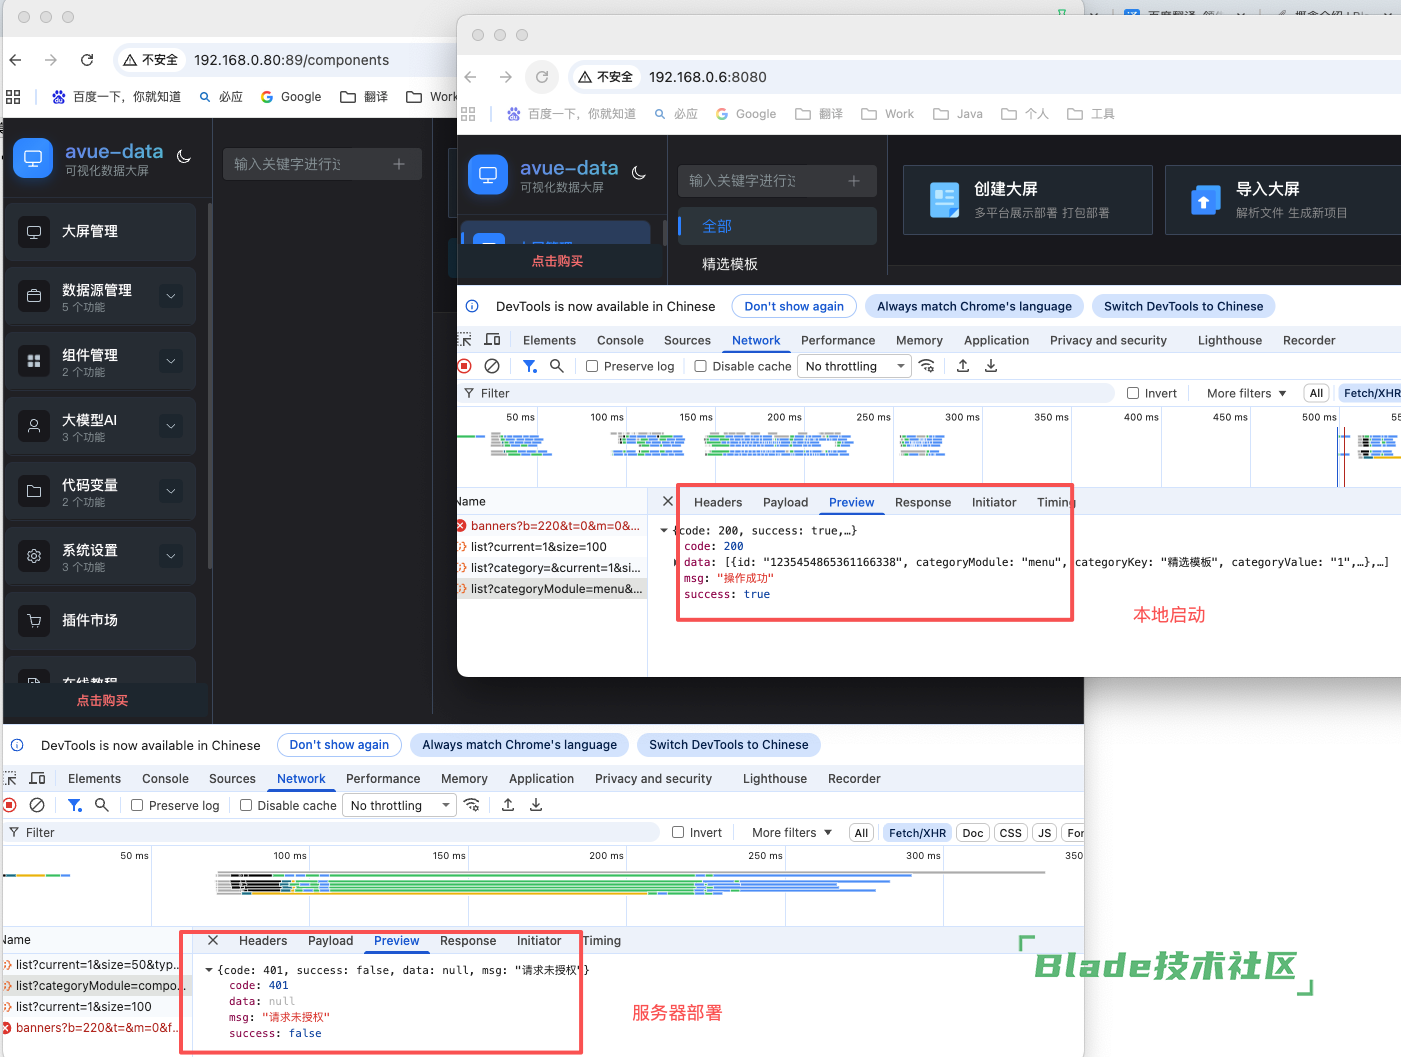This screenshot has width=1401, height=1057.
Task: Click the network timeline overview in lower DevTools
Action: (x=600, y=885)
